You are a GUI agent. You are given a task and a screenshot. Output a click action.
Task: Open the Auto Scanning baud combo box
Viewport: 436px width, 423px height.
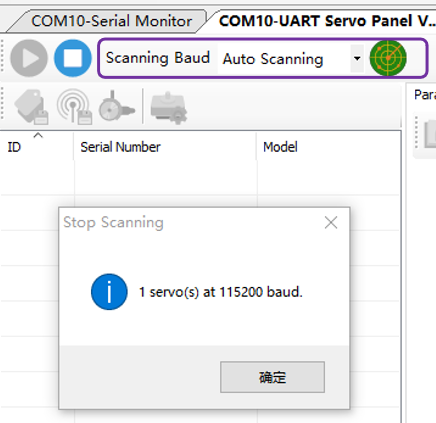(290, 59)
